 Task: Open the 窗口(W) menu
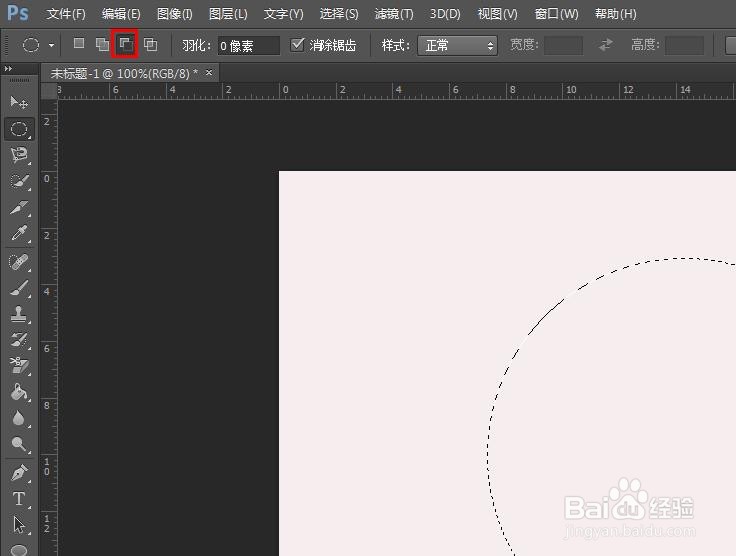click(556, 14)
